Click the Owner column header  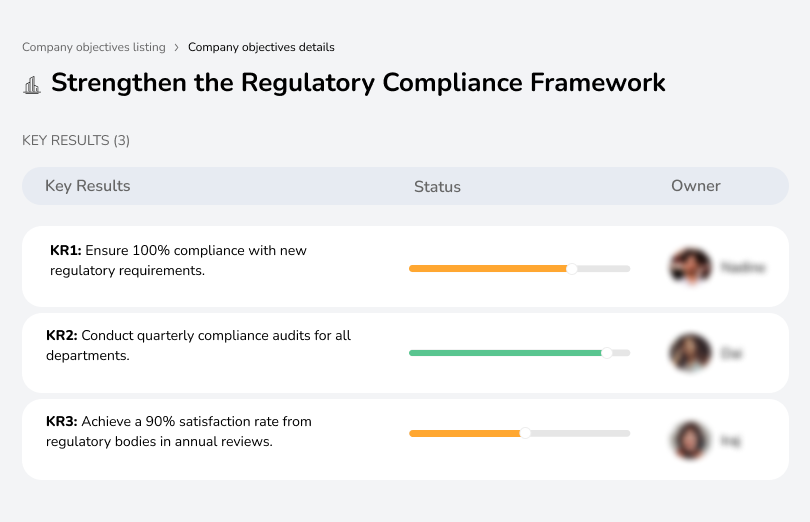pos(695,186)
